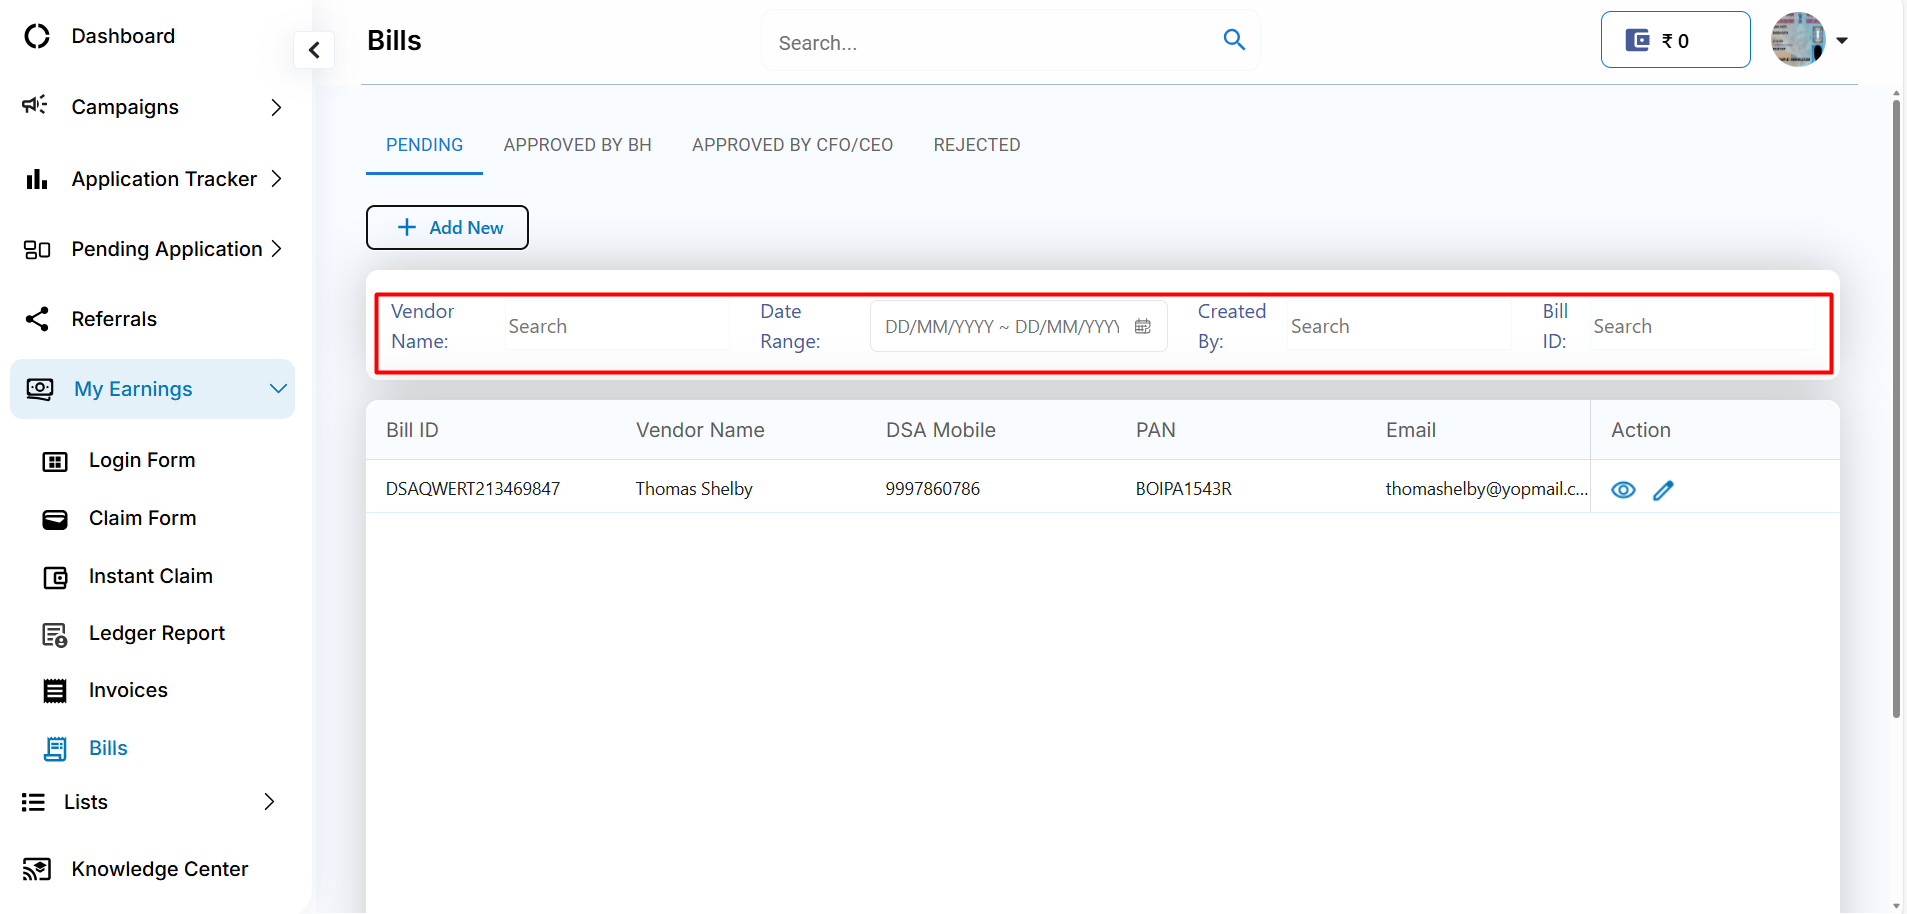Open Ledger Report in sidebar
The height and width of the screenshot is (914, 1907).
point(156,633)
